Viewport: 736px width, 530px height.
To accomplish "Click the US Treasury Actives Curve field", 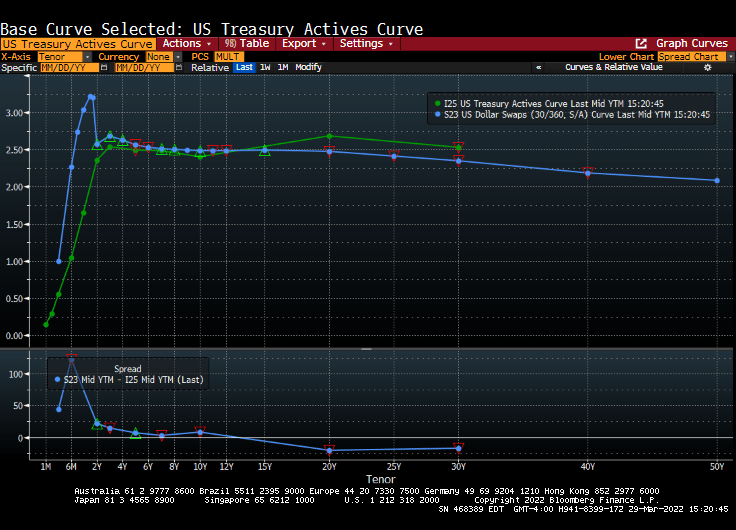I will click(x=78, y=44).
